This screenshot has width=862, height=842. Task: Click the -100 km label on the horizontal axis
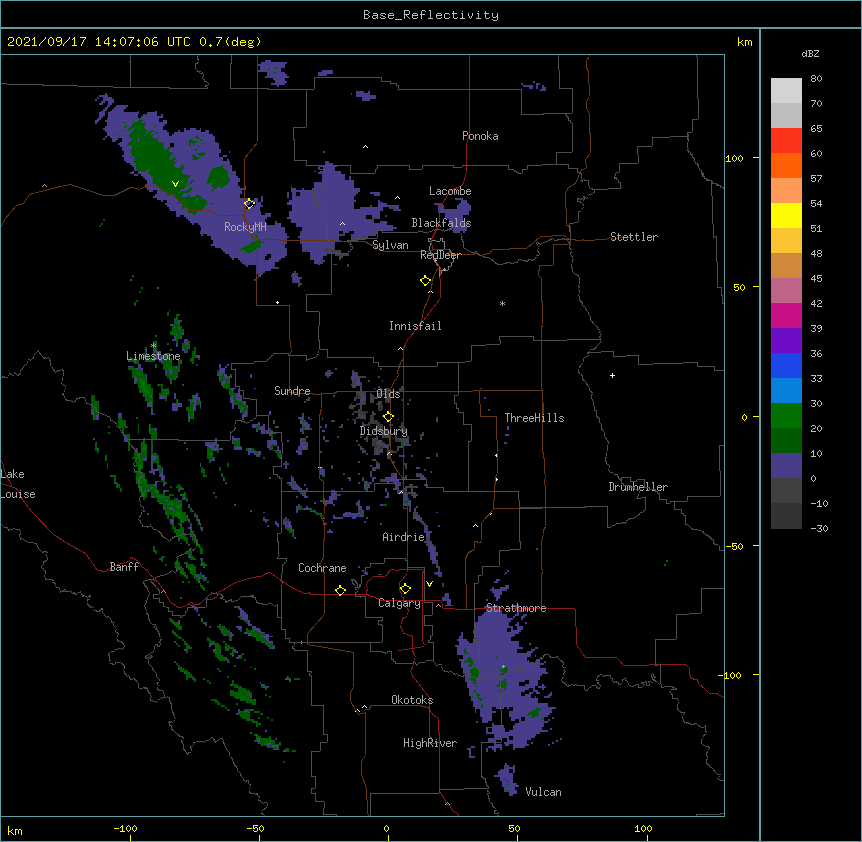(125, 828)
